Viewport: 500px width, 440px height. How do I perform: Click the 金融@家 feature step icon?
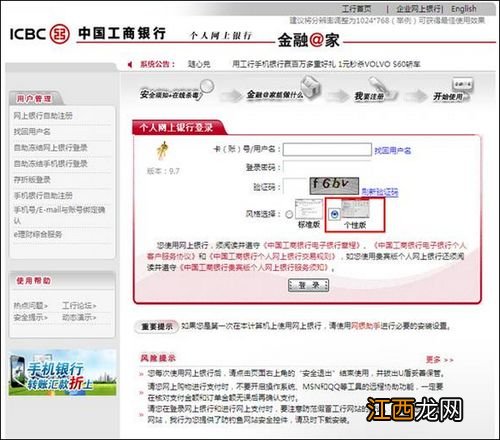pyautogui.click(x=310, y=87)
